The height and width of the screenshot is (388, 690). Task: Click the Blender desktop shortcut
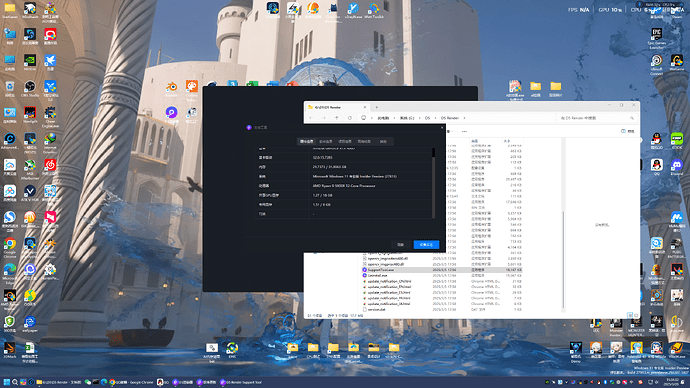pos(171,88)
